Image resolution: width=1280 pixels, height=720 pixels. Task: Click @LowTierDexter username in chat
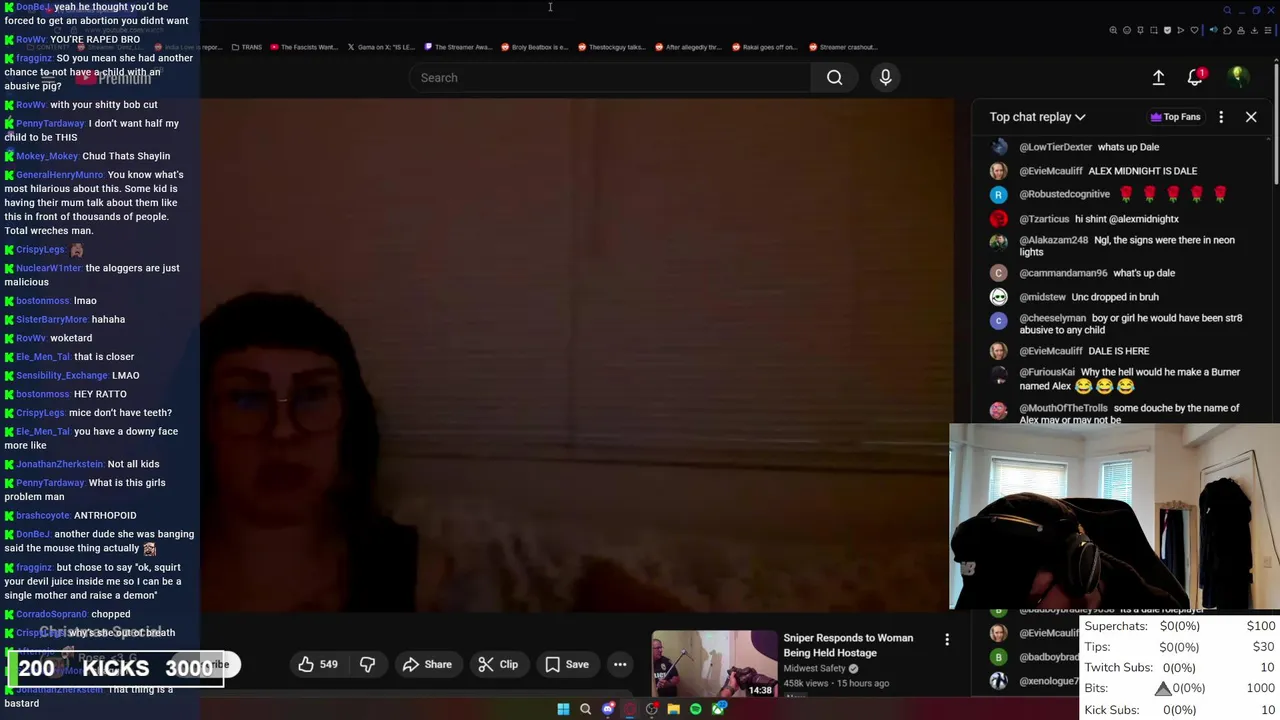[1055, 147]
